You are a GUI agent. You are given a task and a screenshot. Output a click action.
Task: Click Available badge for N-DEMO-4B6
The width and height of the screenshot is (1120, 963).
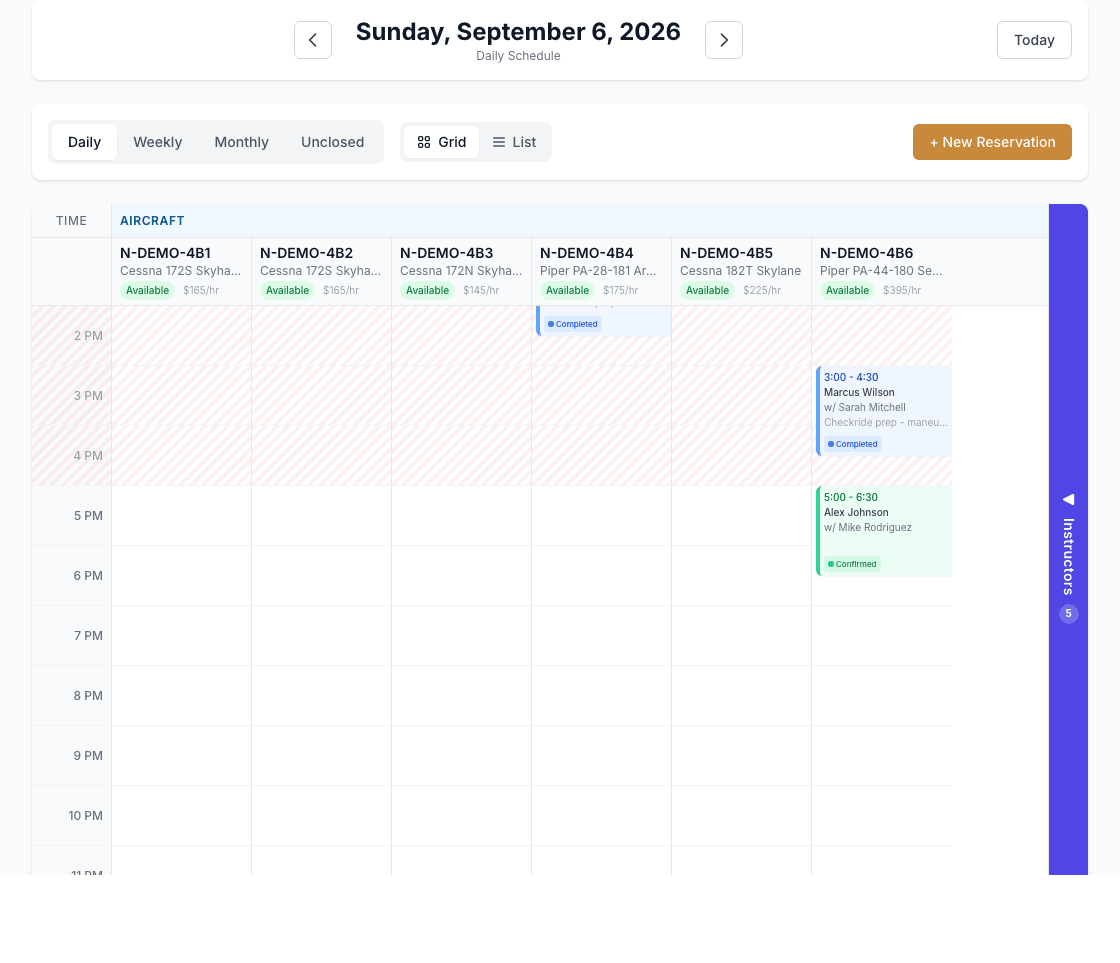(847, 290)
